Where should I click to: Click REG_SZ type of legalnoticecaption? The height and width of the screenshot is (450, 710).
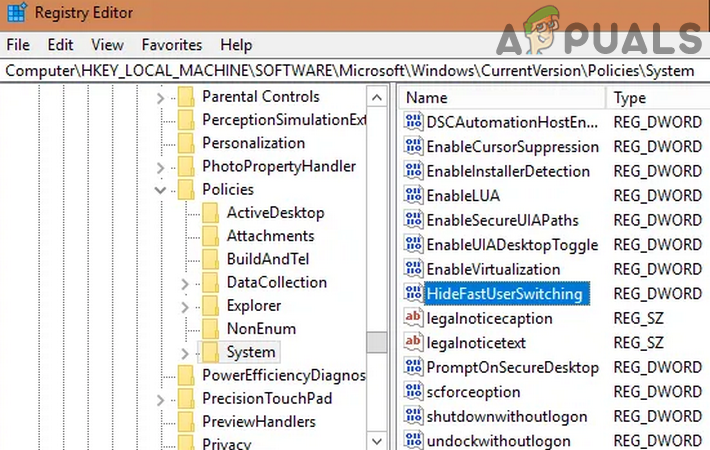(x=638, y=318)
